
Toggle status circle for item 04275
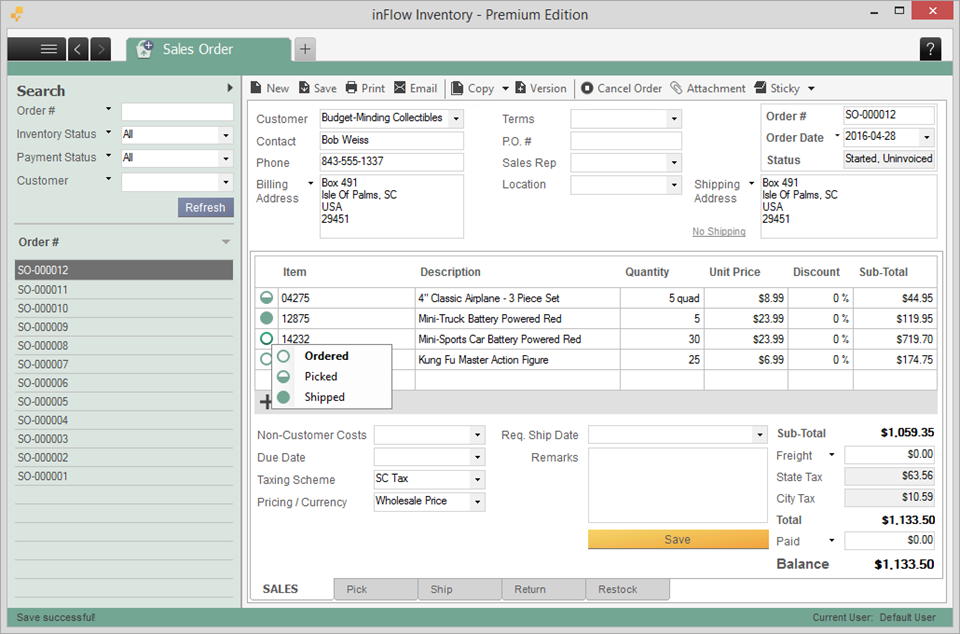(x=266, y=298)
